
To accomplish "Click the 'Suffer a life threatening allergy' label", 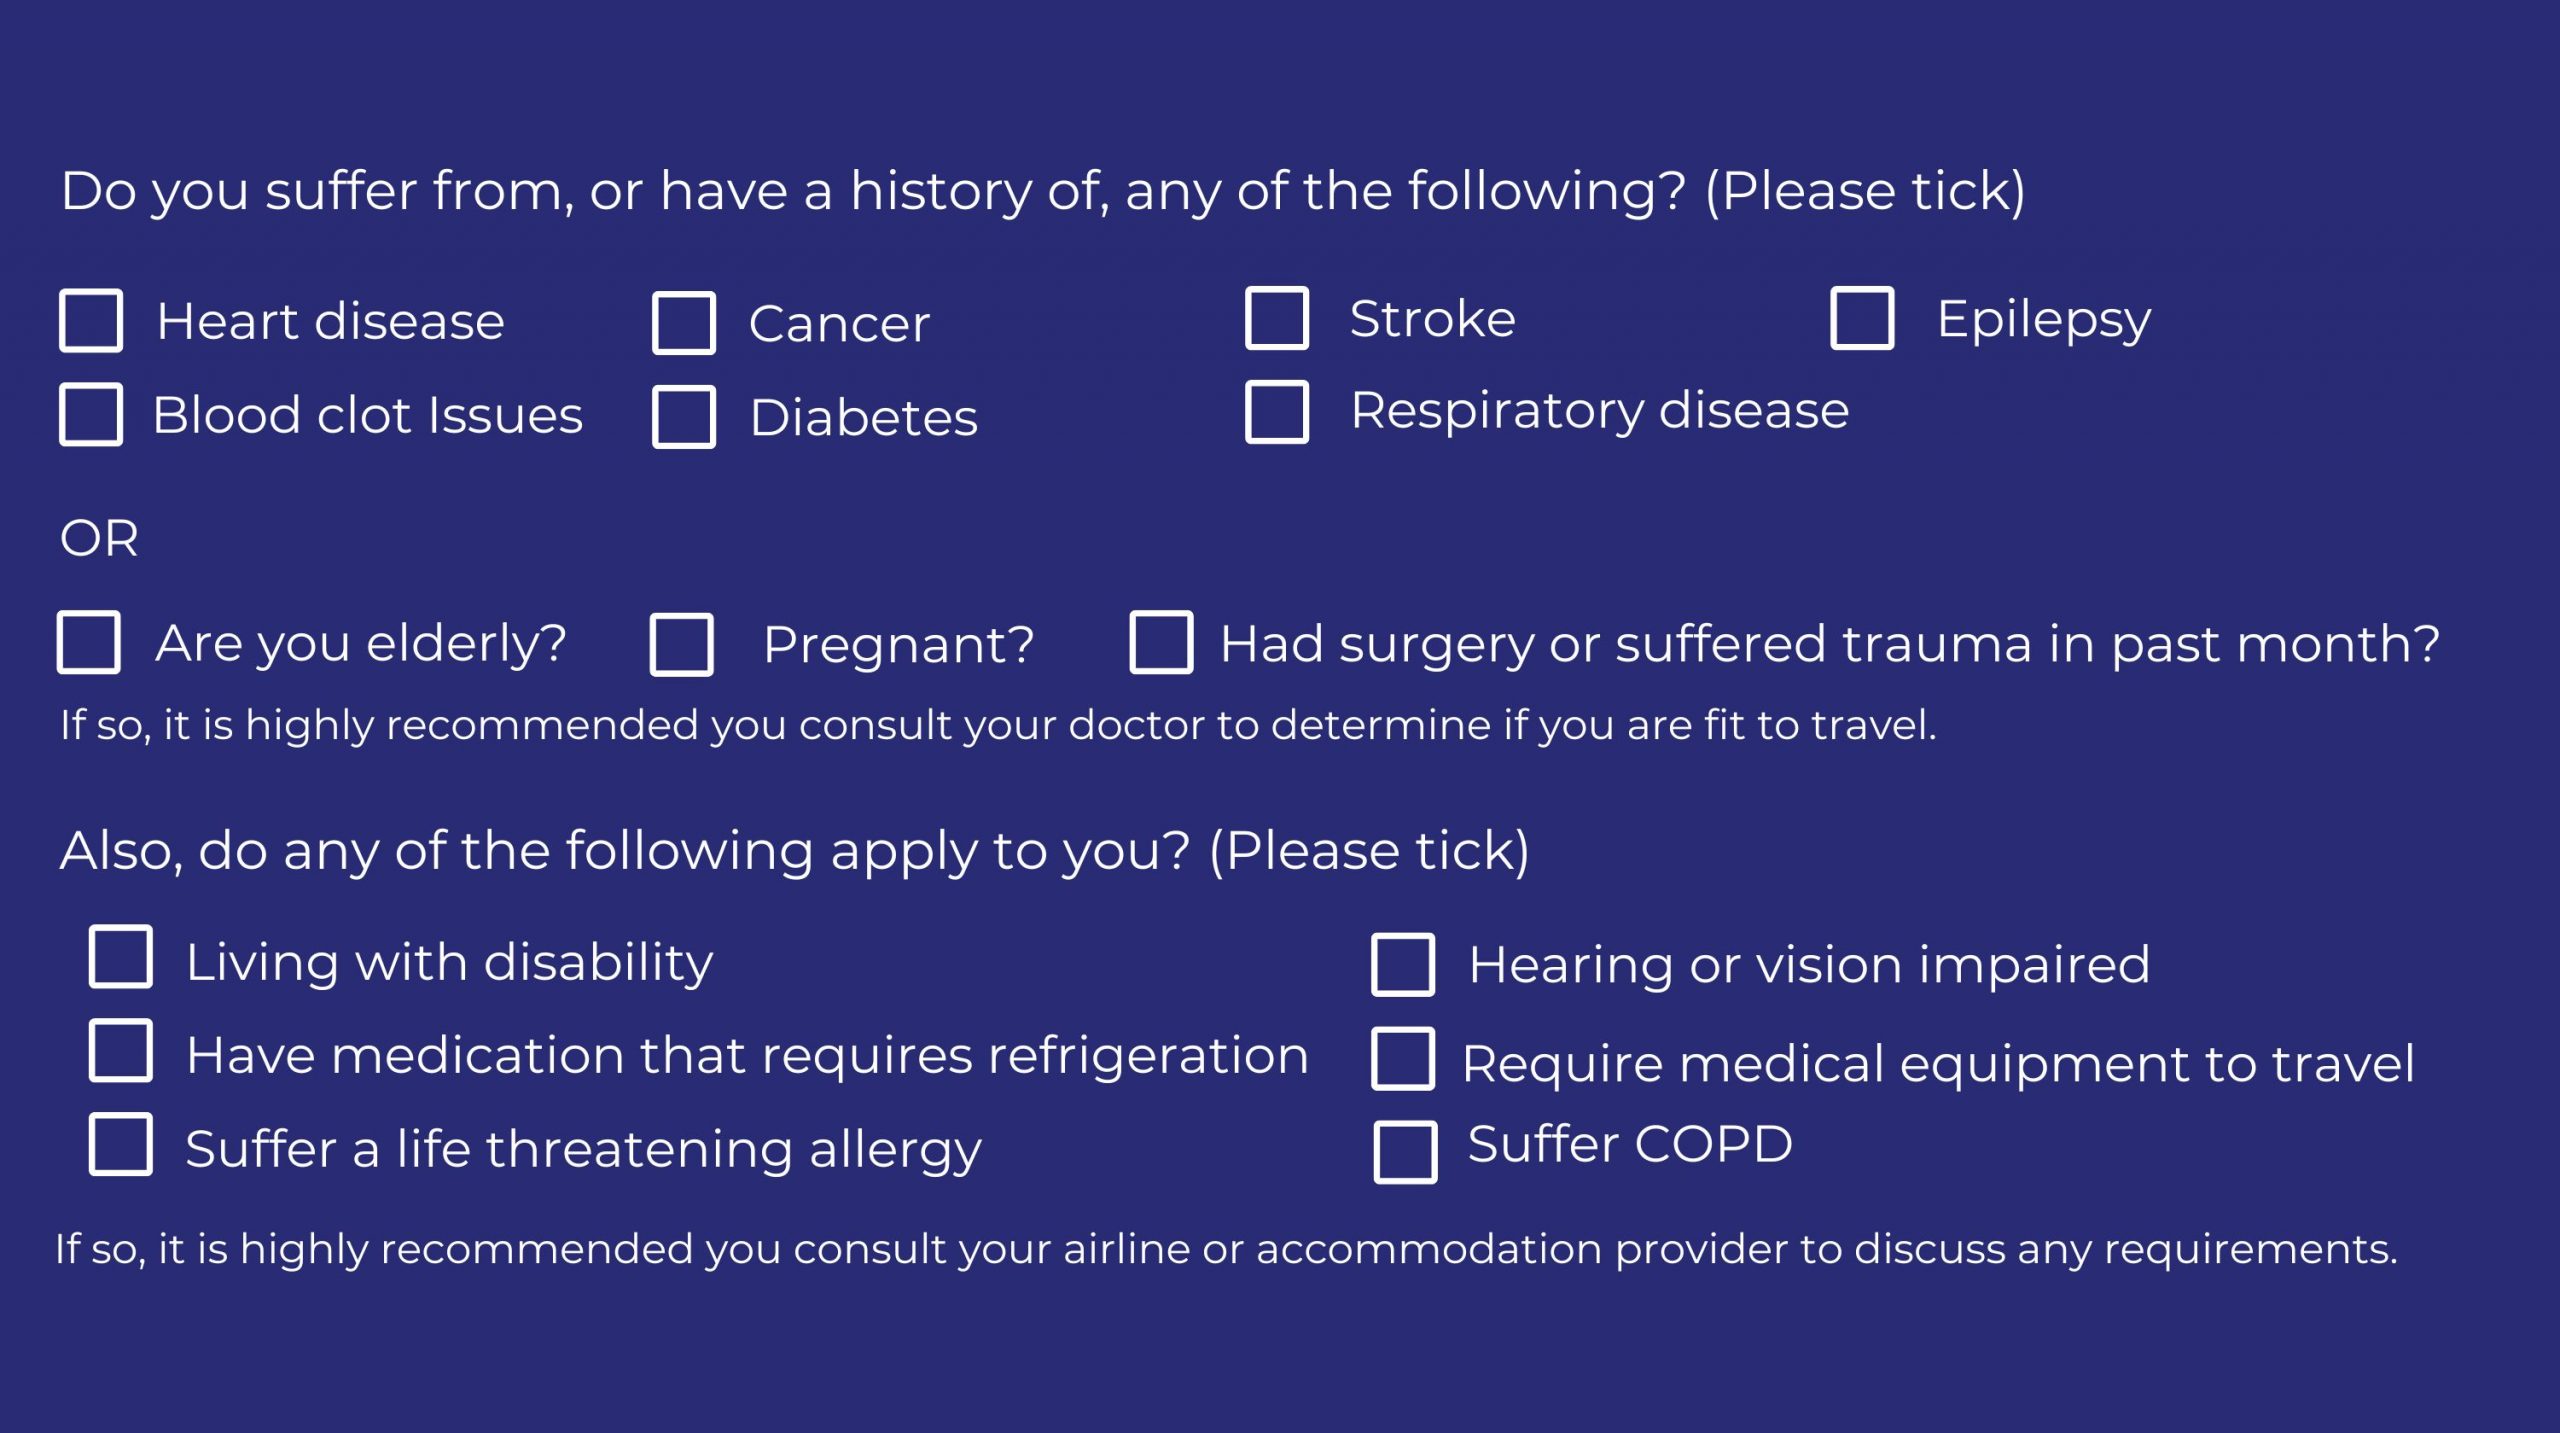I will (x=583, y=1148).
